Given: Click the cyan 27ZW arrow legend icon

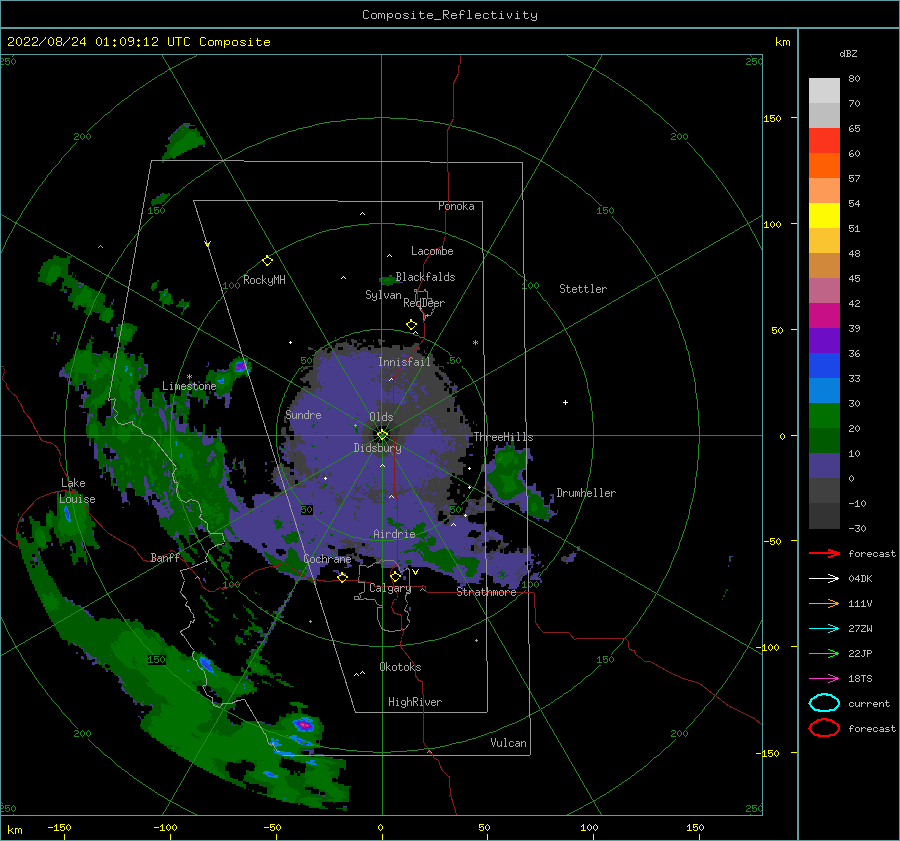Looking at the screenshot, I should pyautogui.click(x=824, y=628).
